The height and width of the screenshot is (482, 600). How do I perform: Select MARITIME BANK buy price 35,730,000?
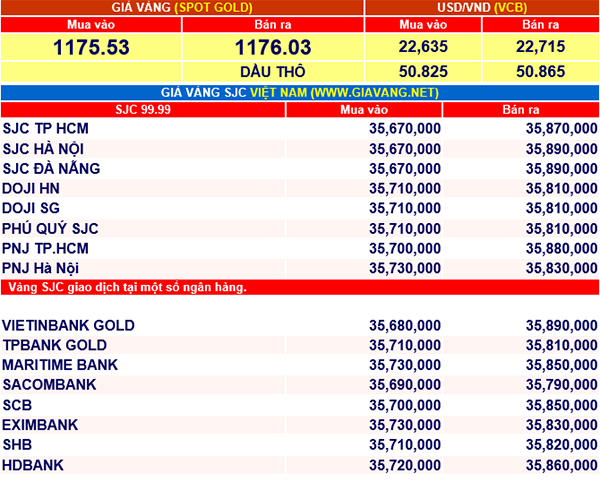tap(405, 365)
